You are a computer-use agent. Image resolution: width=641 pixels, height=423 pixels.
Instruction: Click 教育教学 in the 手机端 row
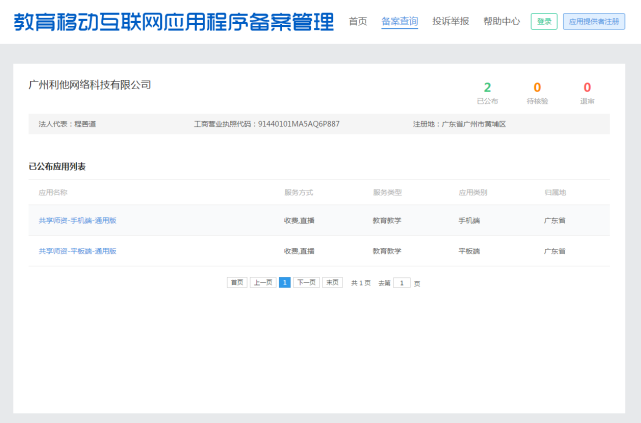coord(387,220)
